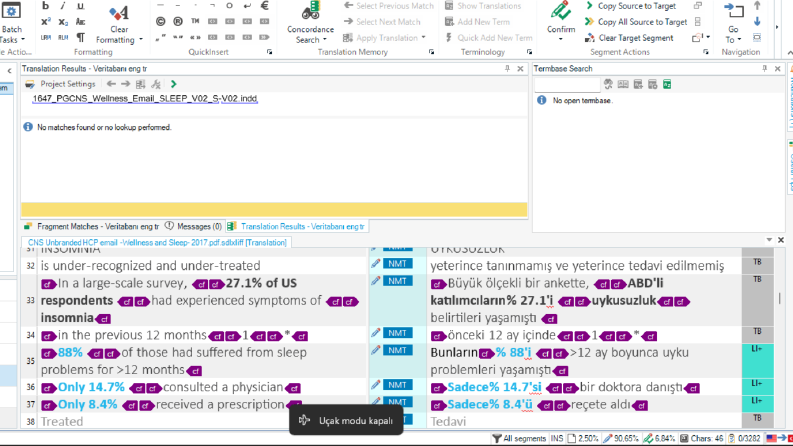Insert guillemet quotes from QuickInsert
793x446 pixels.
[195, 37]
